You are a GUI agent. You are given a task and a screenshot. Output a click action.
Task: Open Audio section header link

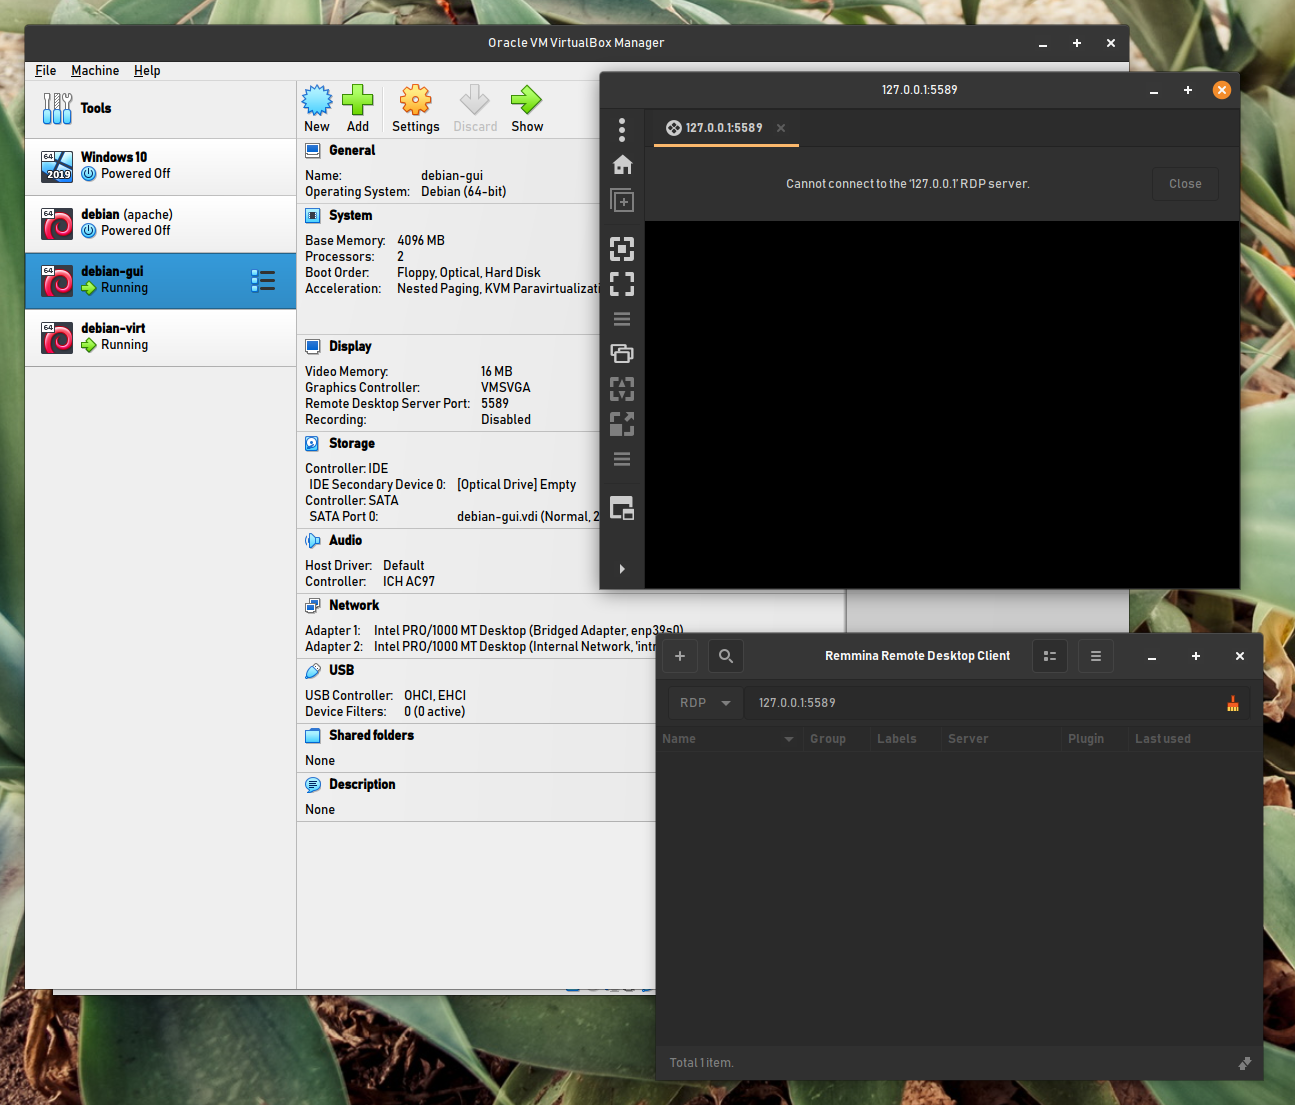coord(346,541)
